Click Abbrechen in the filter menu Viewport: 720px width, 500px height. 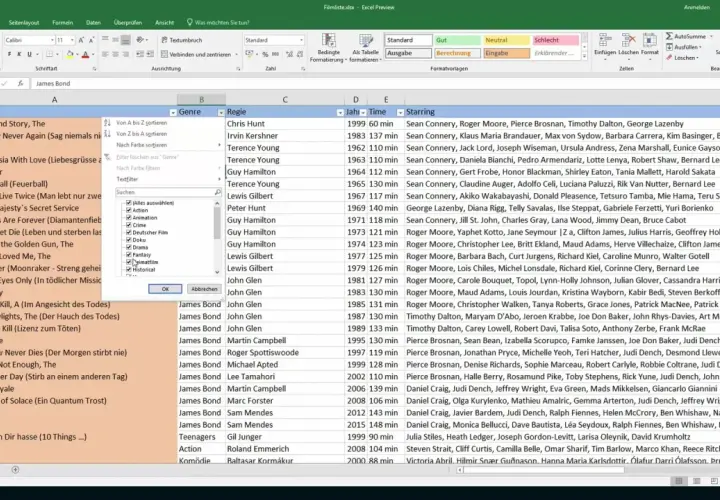tap(204, 289)
